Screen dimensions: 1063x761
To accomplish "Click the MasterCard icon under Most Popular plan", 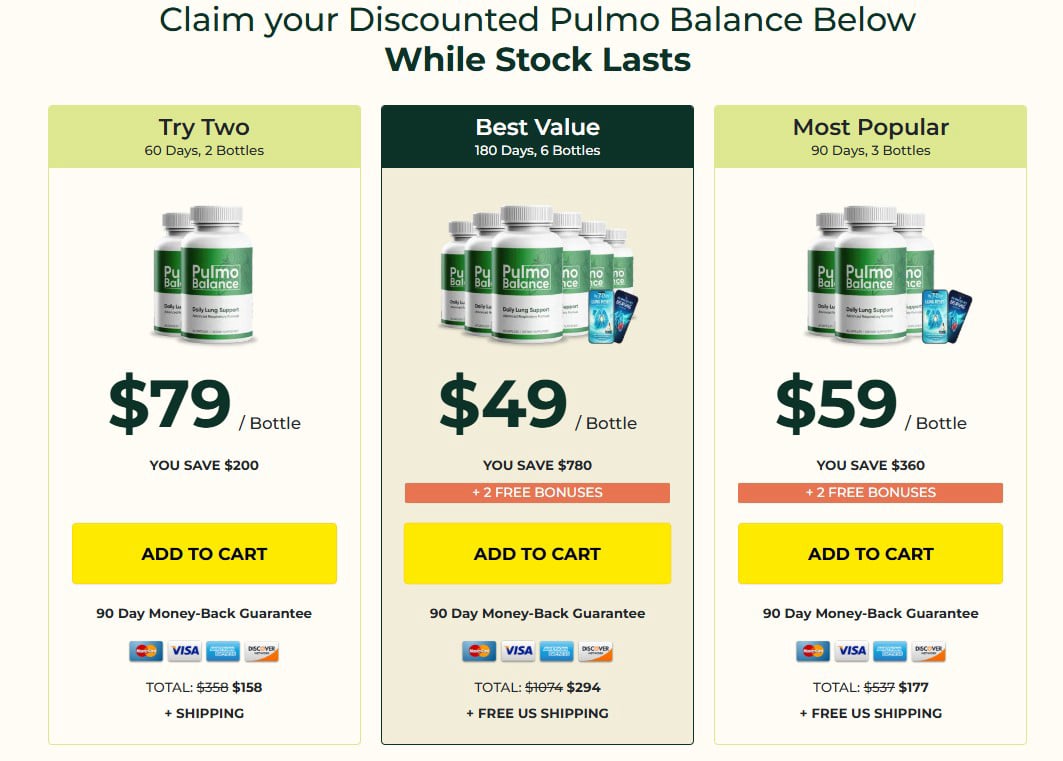I will (811, 650).
